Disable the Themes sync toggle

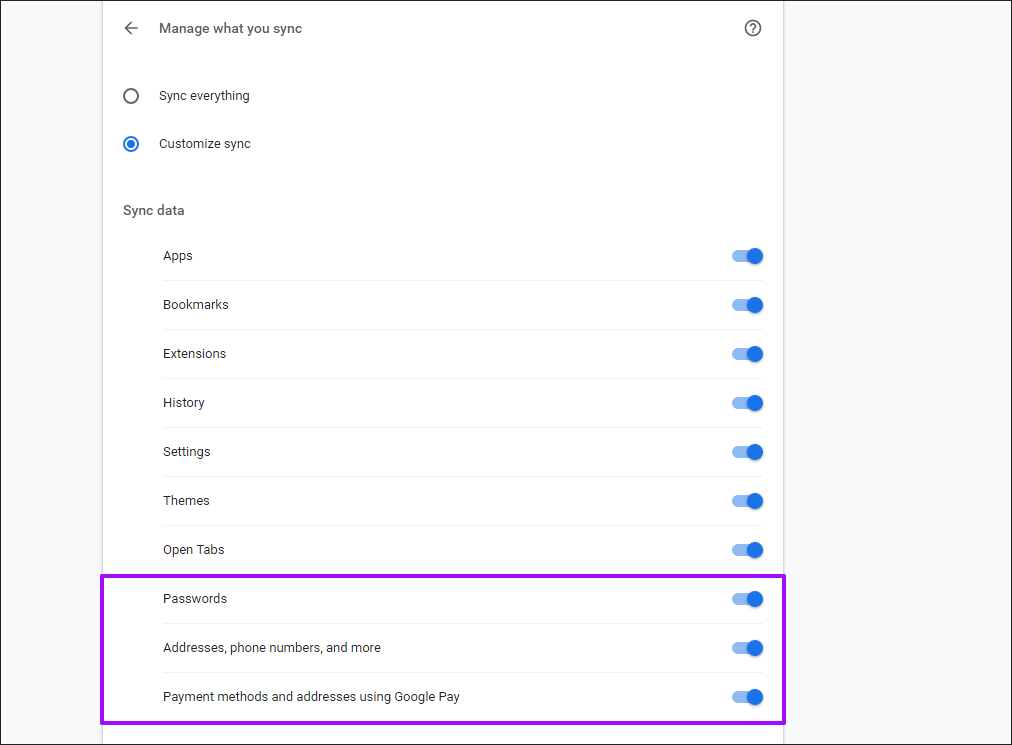[747, 501]
